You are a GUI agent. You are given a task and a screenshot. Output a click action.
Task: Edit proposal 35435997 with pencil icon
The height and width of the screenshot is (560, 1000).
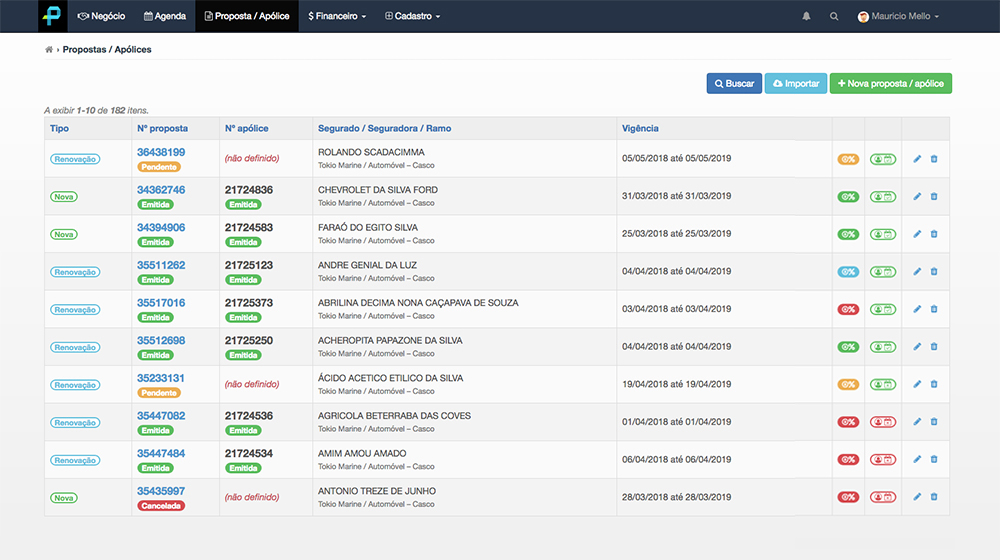pyautogui.click(x=917, y=497)
